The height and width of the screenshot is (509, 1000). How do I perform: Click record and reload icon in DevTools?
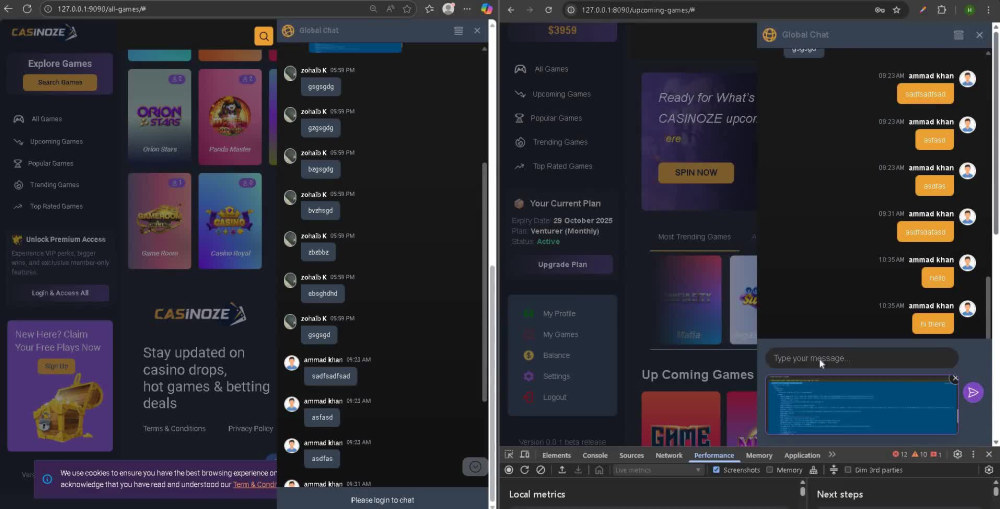pyautogui.click(x=524, y=470)
